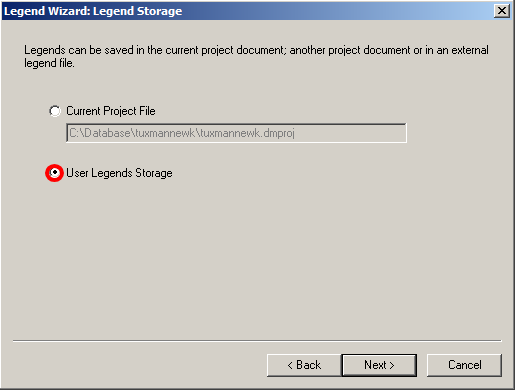Click the '< Back' button

[x=304, y=365]
